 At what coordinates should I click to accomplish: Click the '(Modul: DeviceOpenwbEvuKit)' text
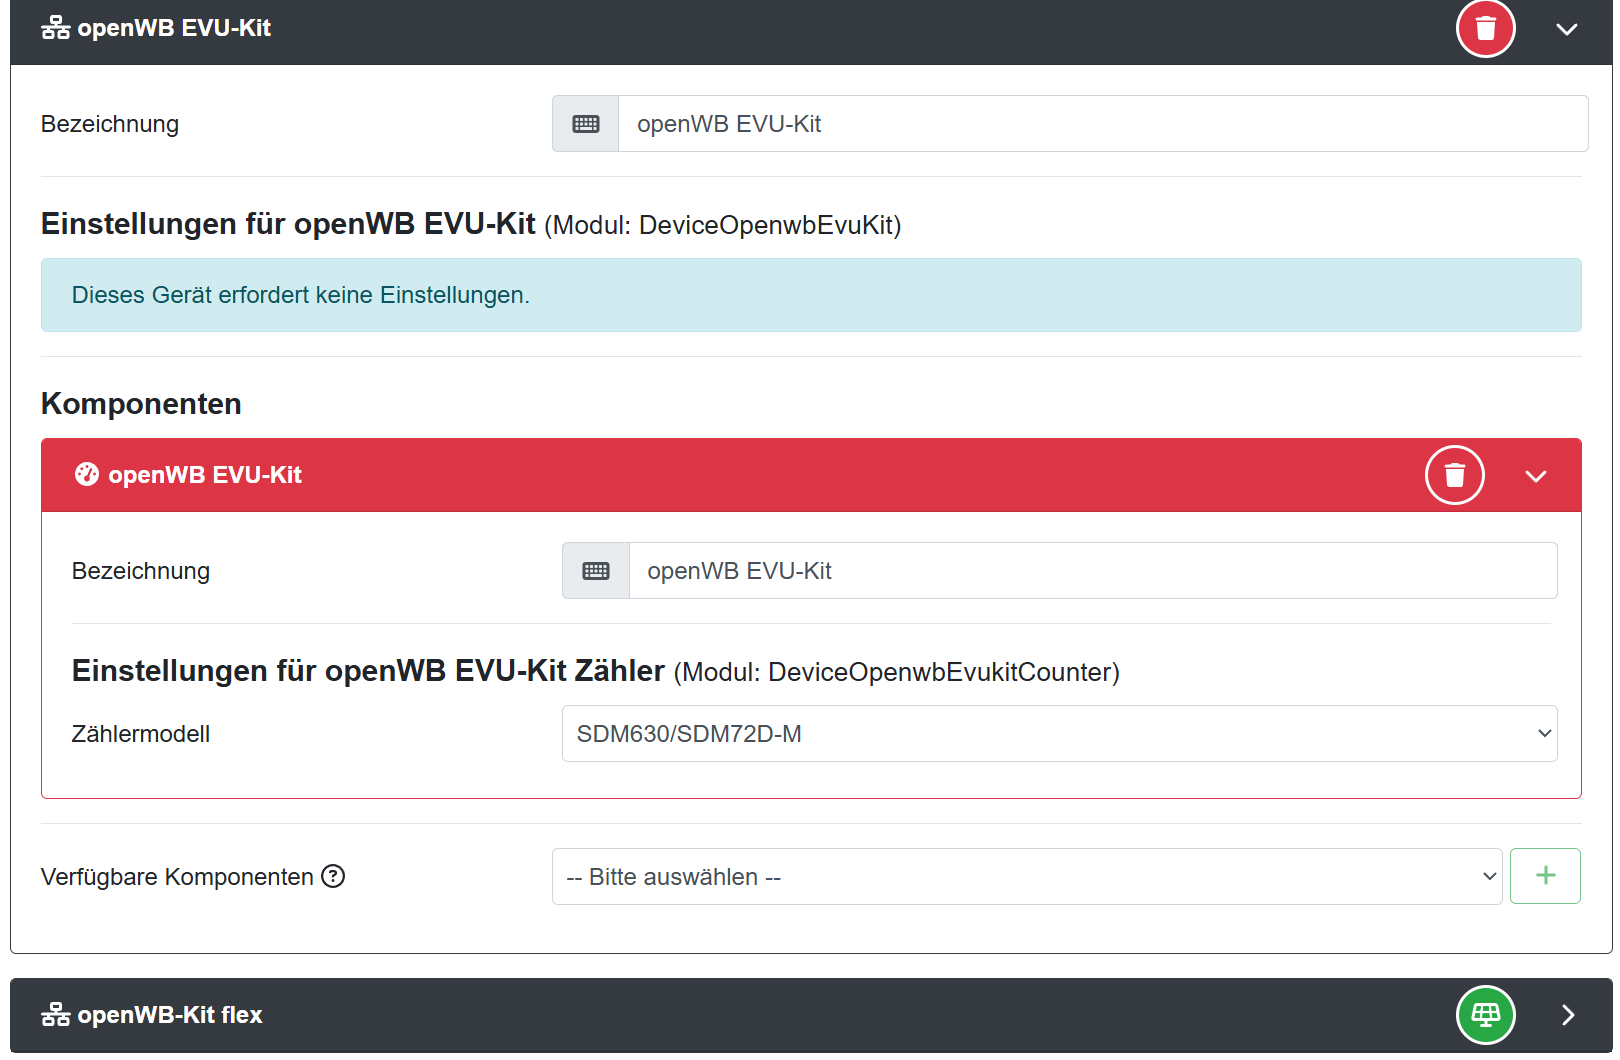point(723,225)
